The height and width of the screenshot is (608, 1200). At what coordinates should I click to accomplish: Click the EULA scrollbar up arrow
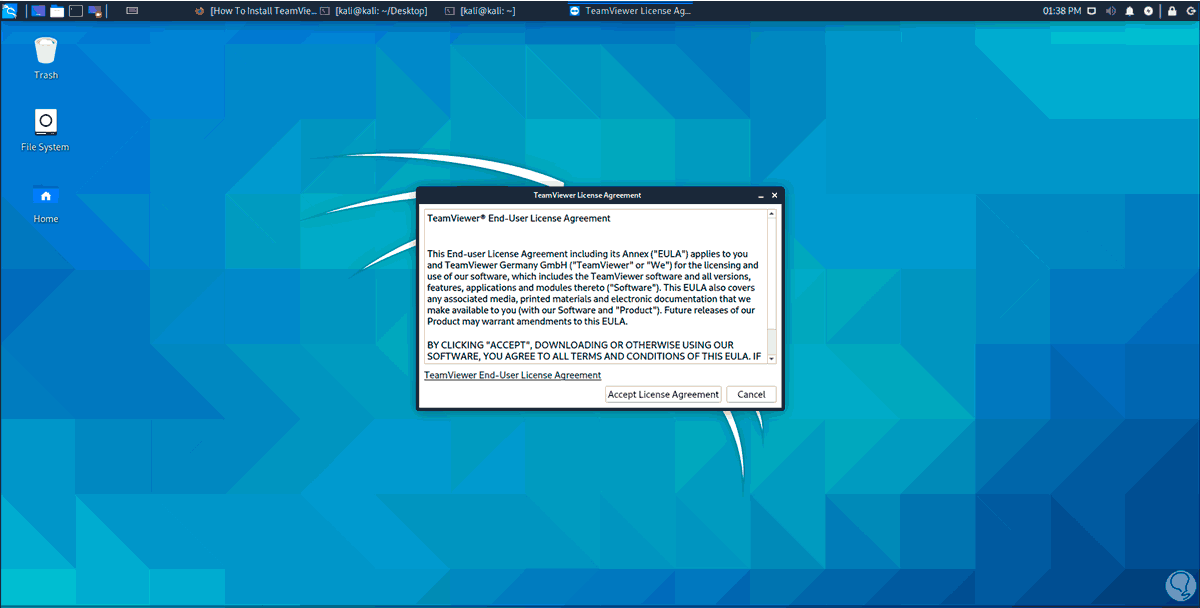pos(771,213)
